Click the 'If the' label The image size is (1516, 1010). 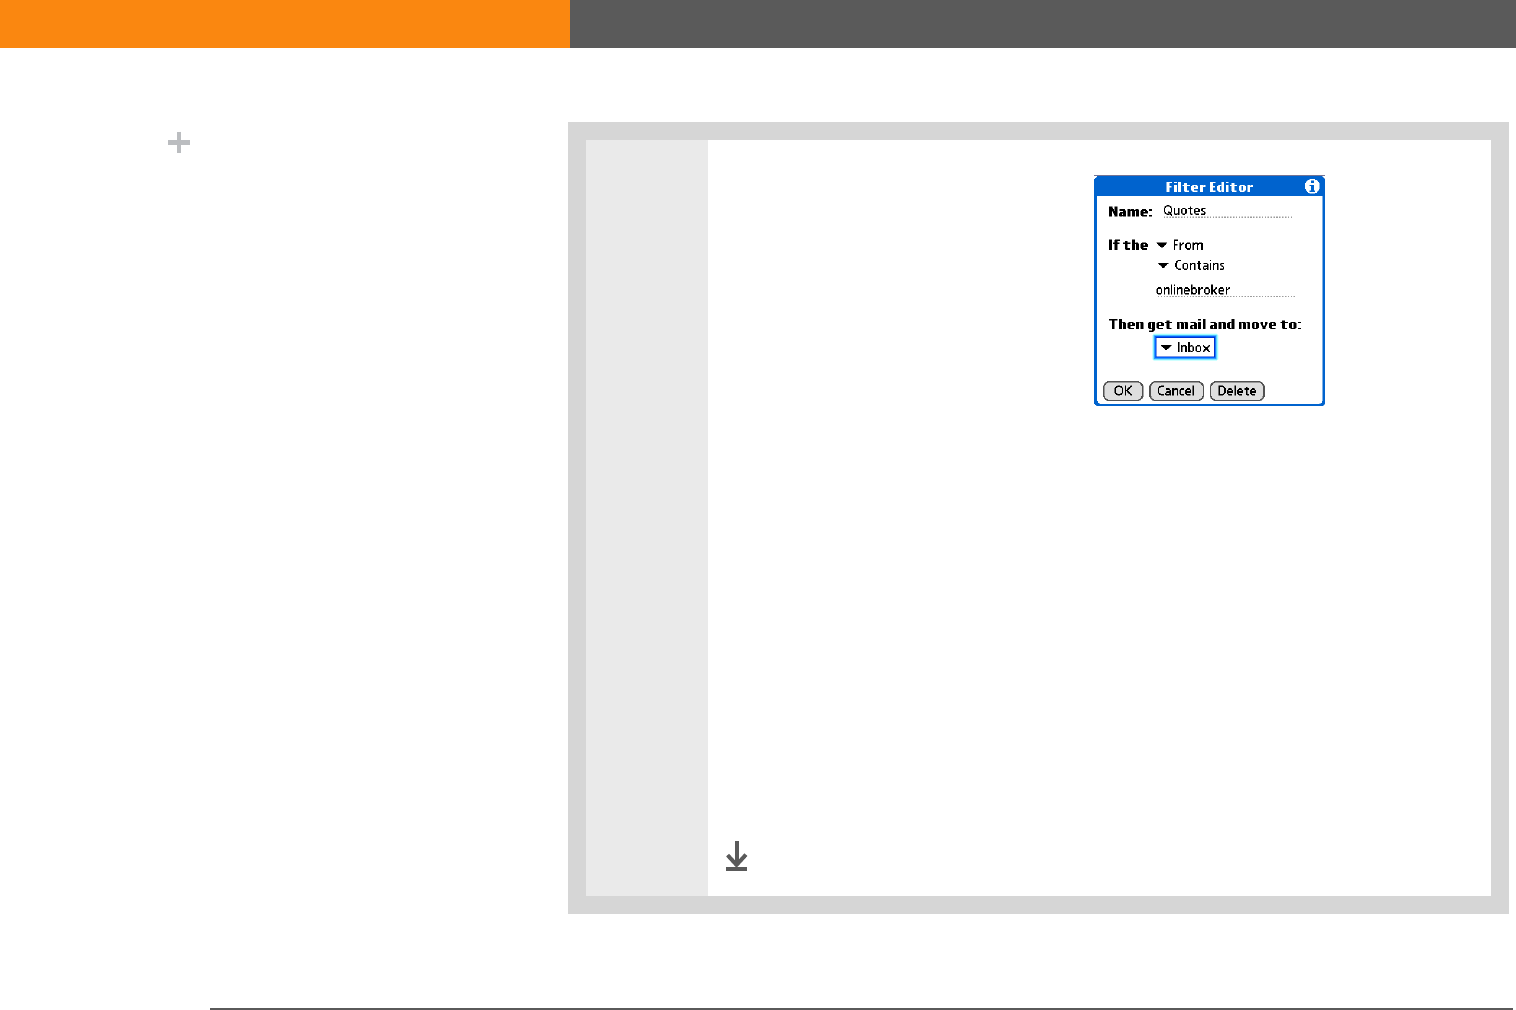coord(1128,245)
